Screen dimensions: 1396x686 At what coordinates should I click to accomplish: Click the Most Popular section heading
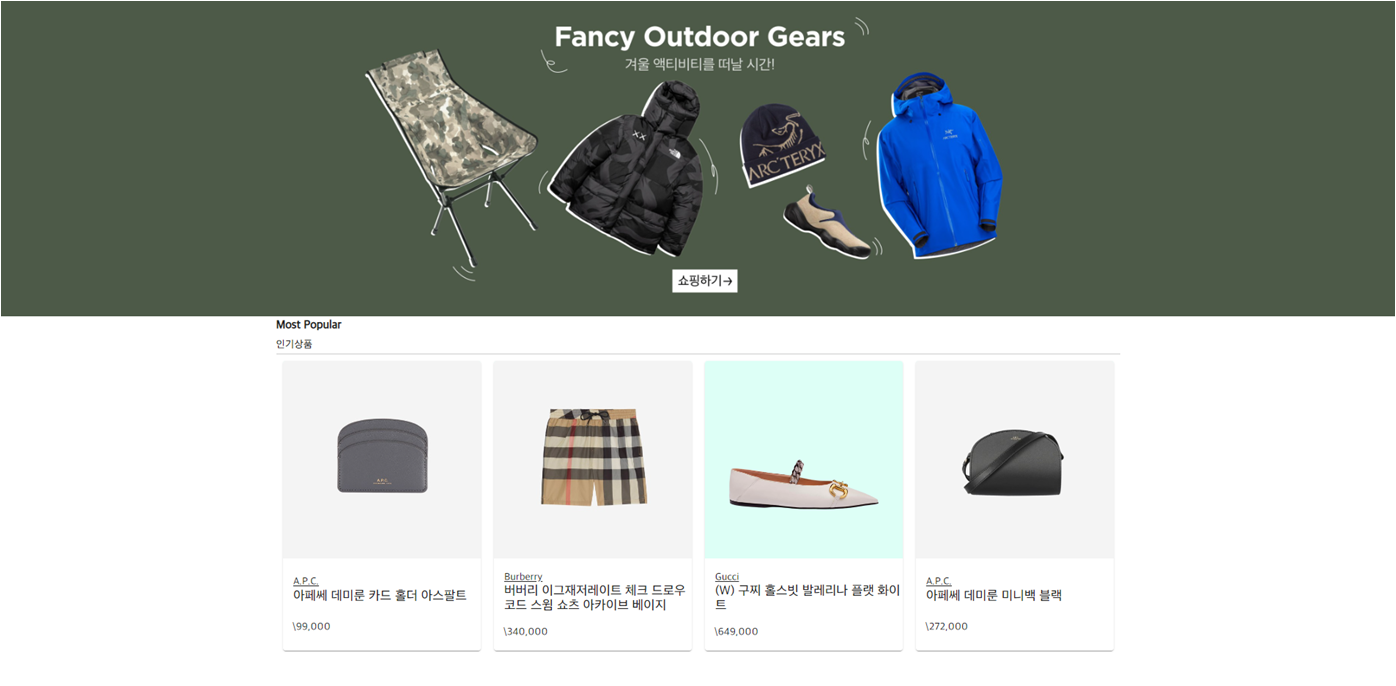point(309,325)
